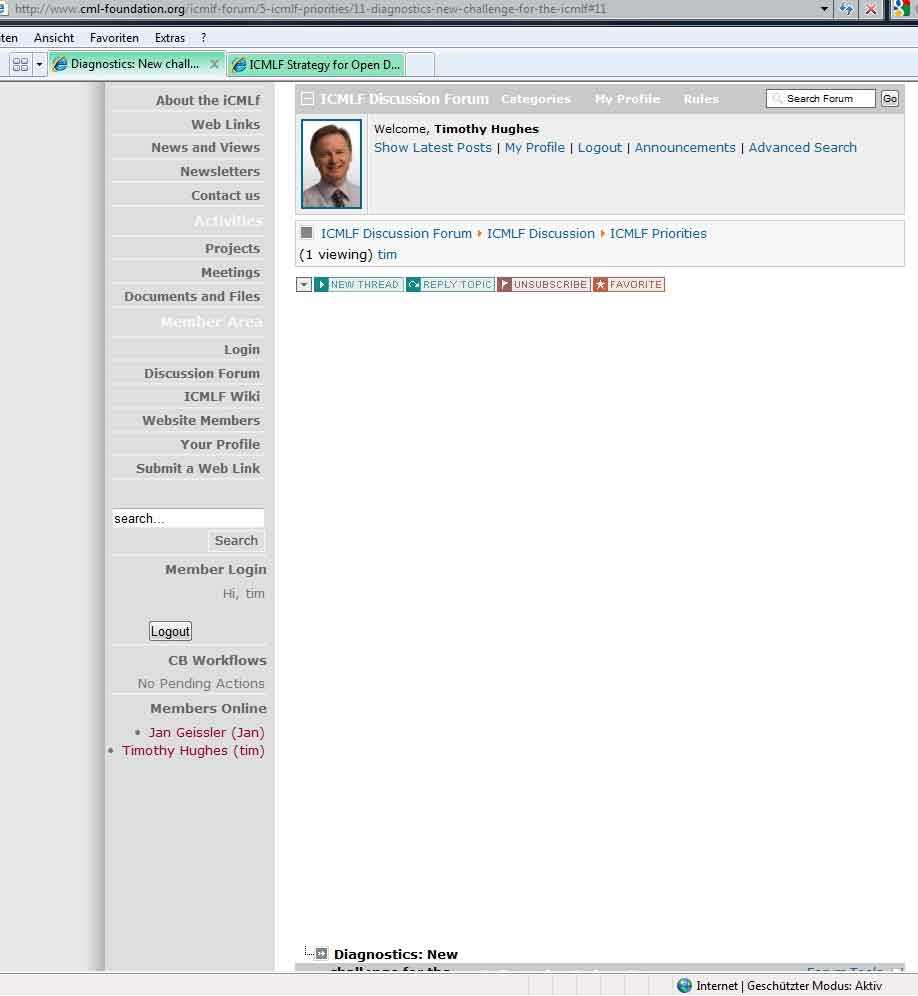
Task: Click the REPLY TOPIC button
Action: (450, 285)
